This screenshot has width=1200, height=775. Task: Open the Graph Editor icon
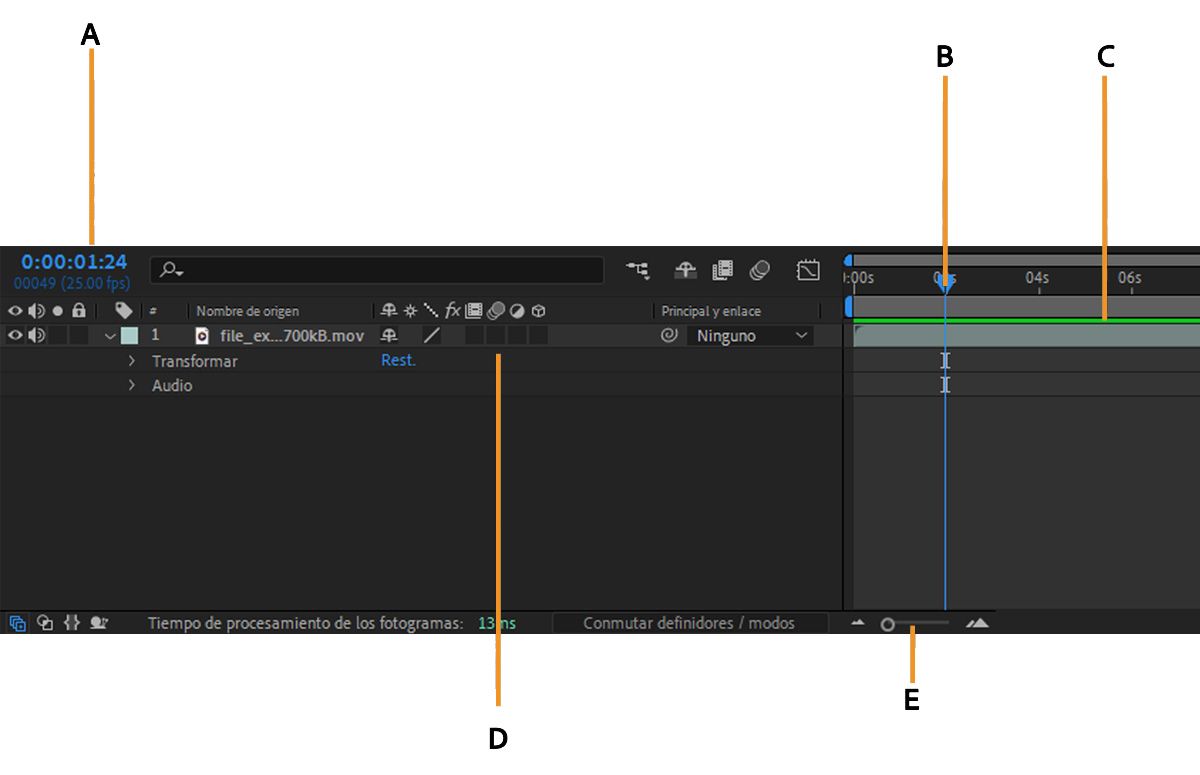point(808,270)
